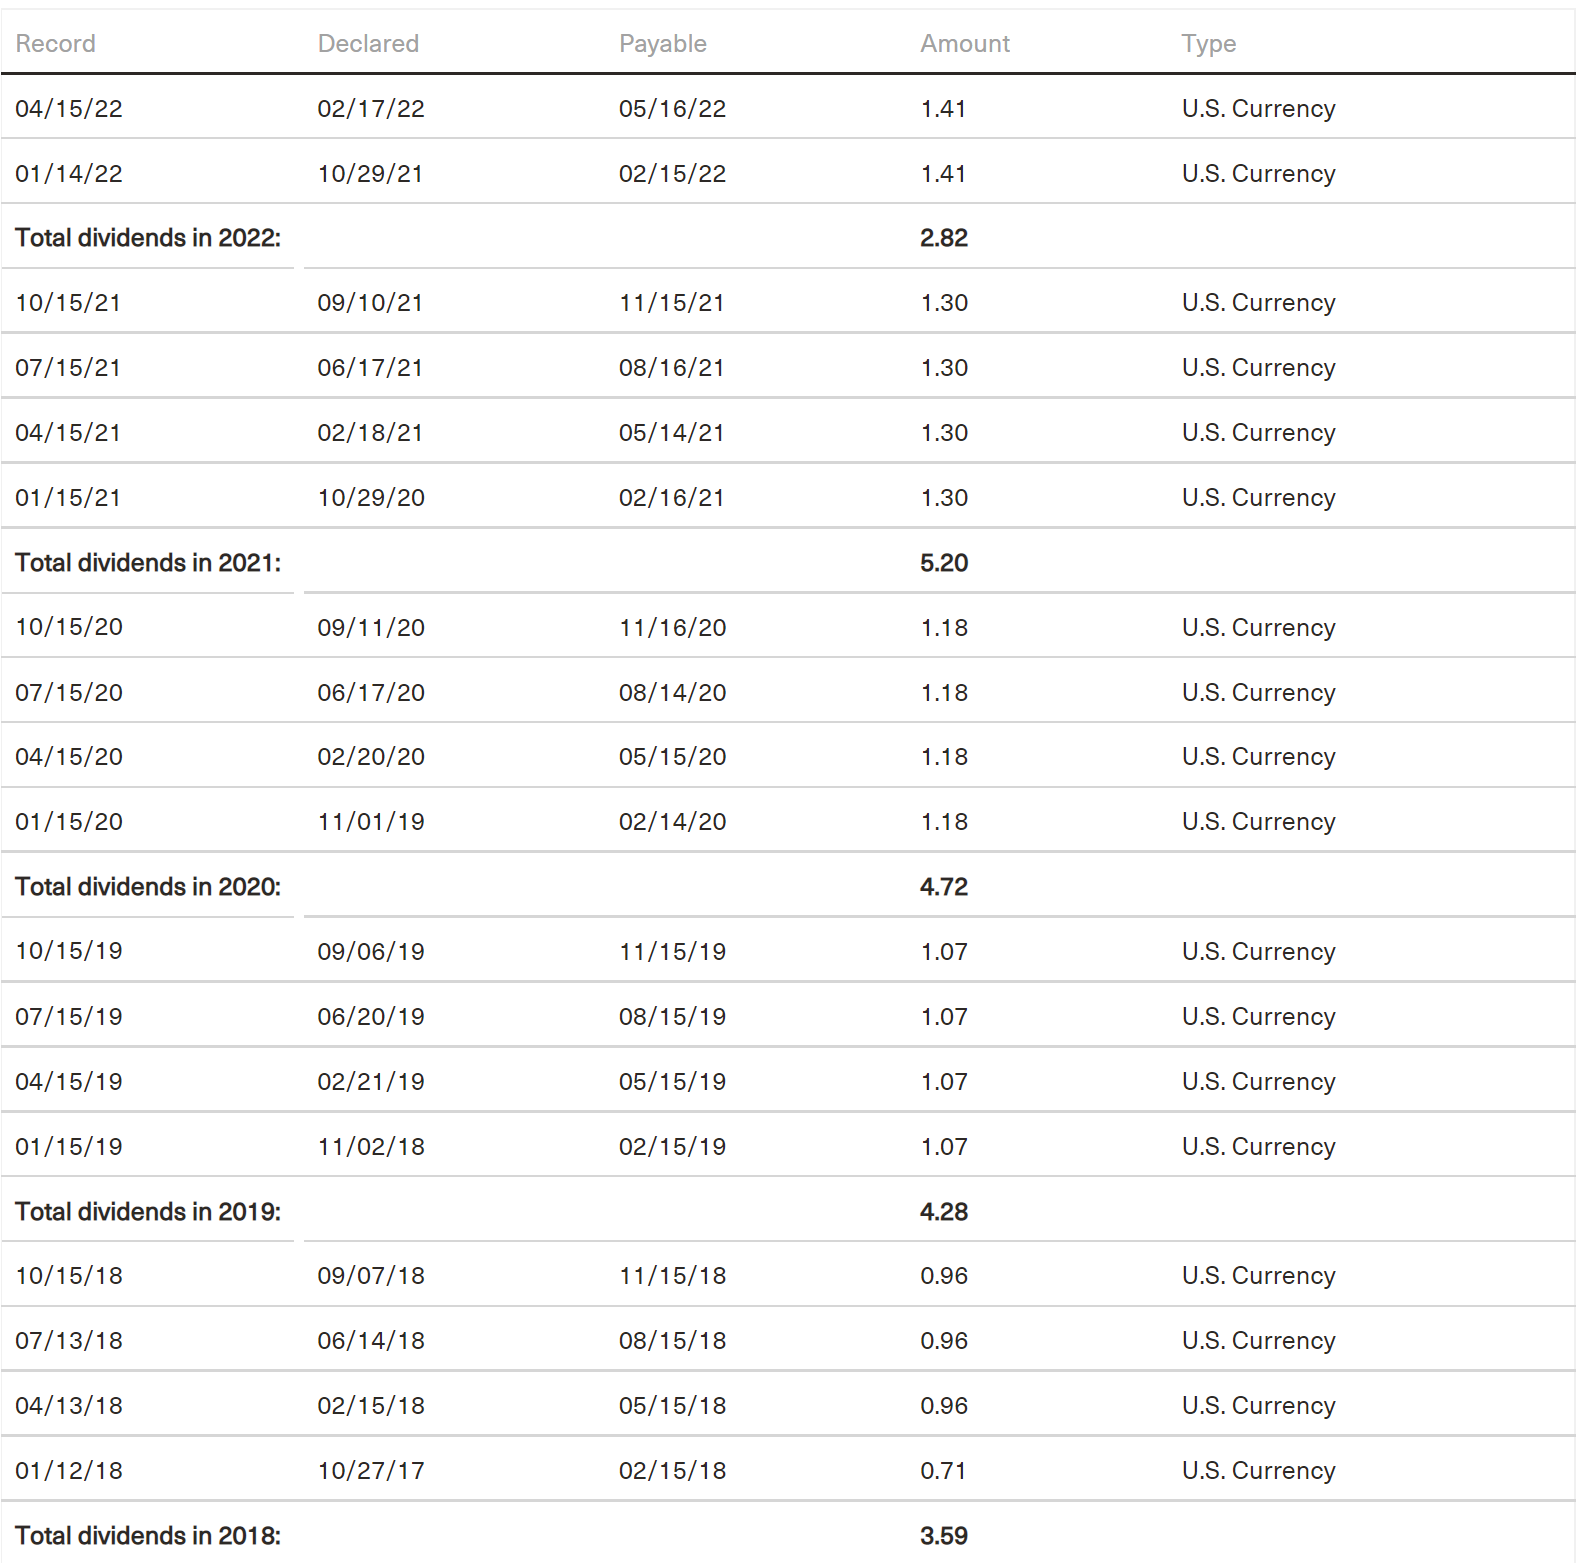Select record date 07/15/20

[69, 693]
